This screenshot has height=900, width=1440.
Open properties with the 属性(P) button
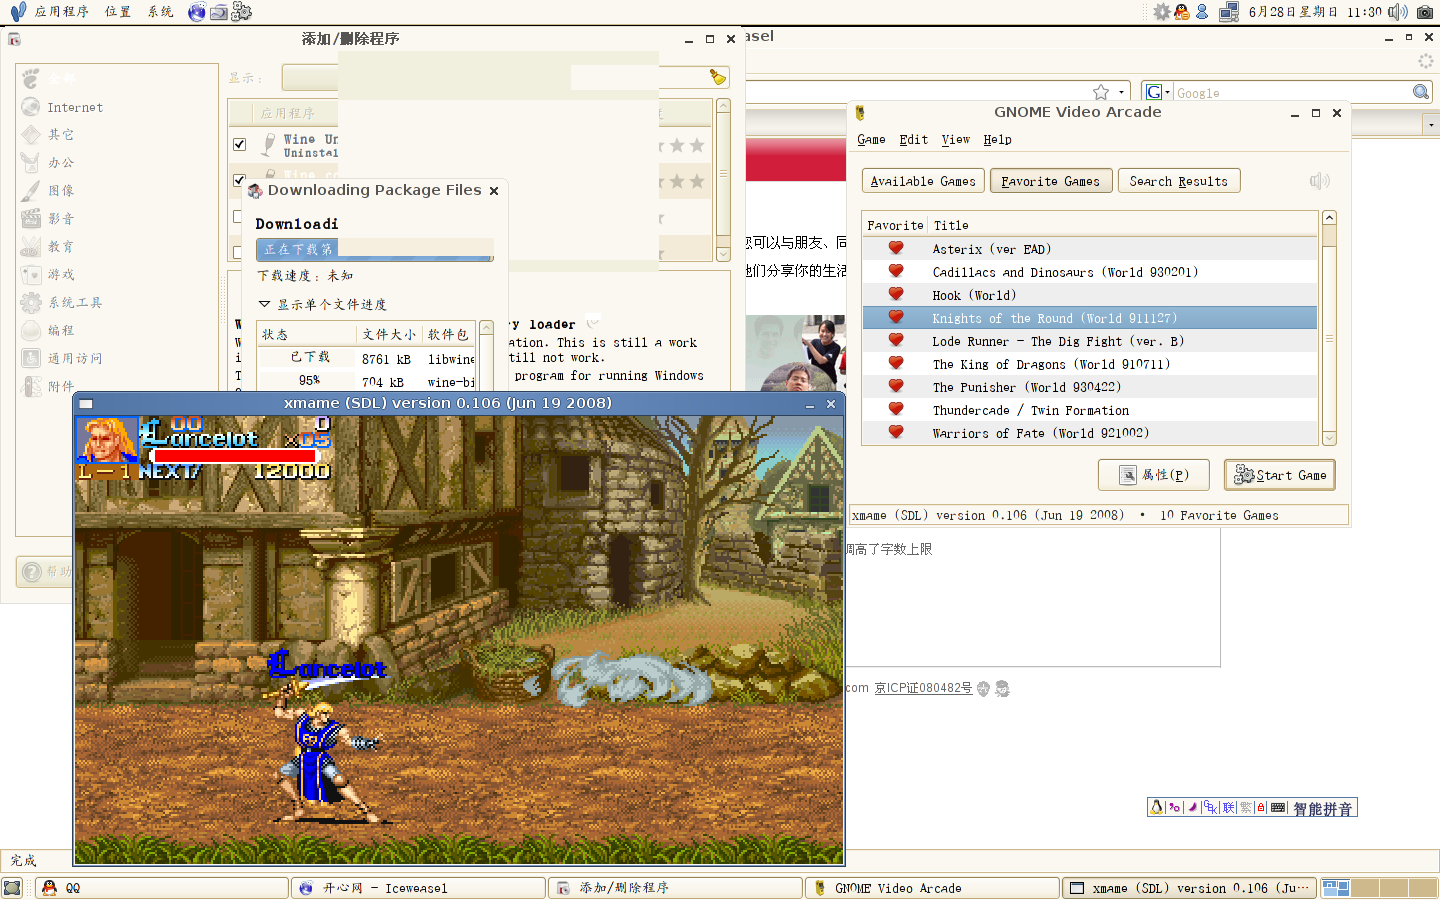[x=1154, y=475]
